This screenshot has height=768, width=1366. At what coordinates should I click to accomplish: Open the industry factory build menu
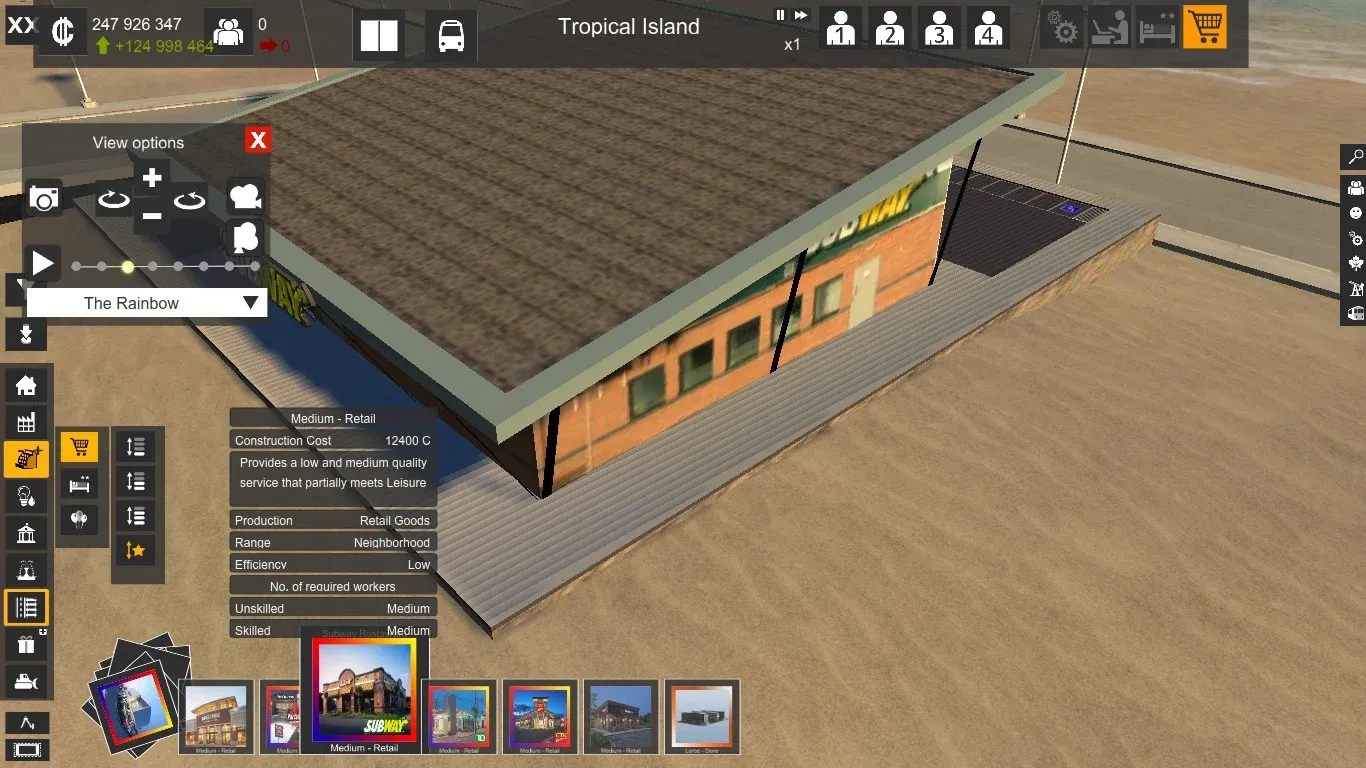26,423
